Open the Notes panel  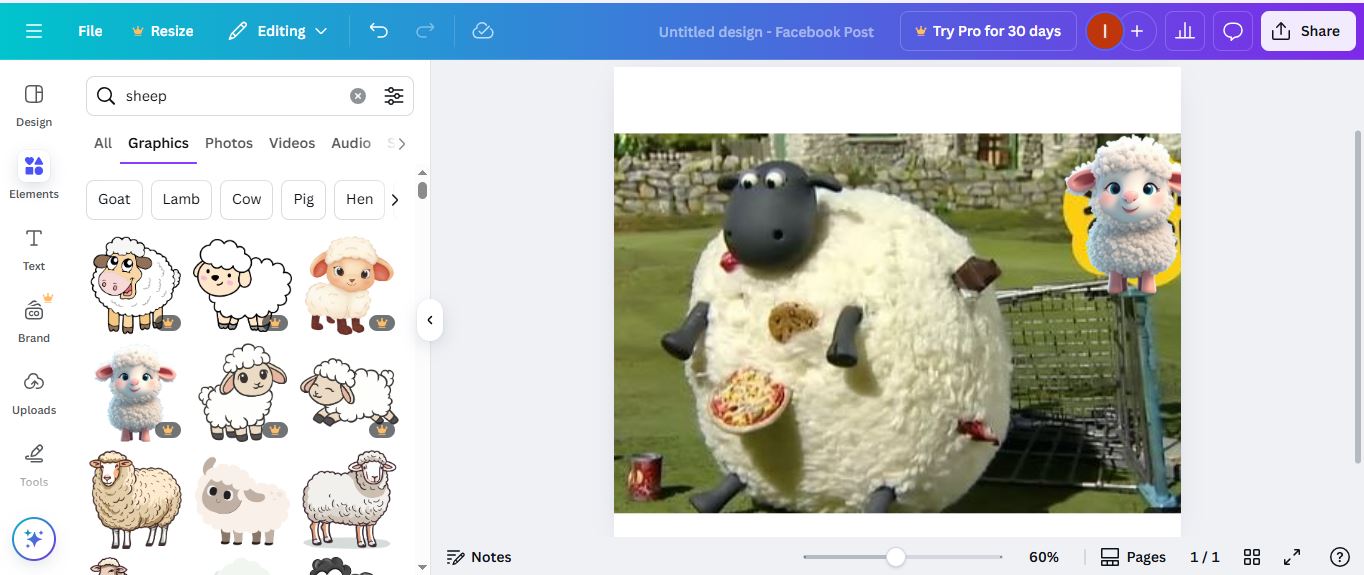click(479, 557)
